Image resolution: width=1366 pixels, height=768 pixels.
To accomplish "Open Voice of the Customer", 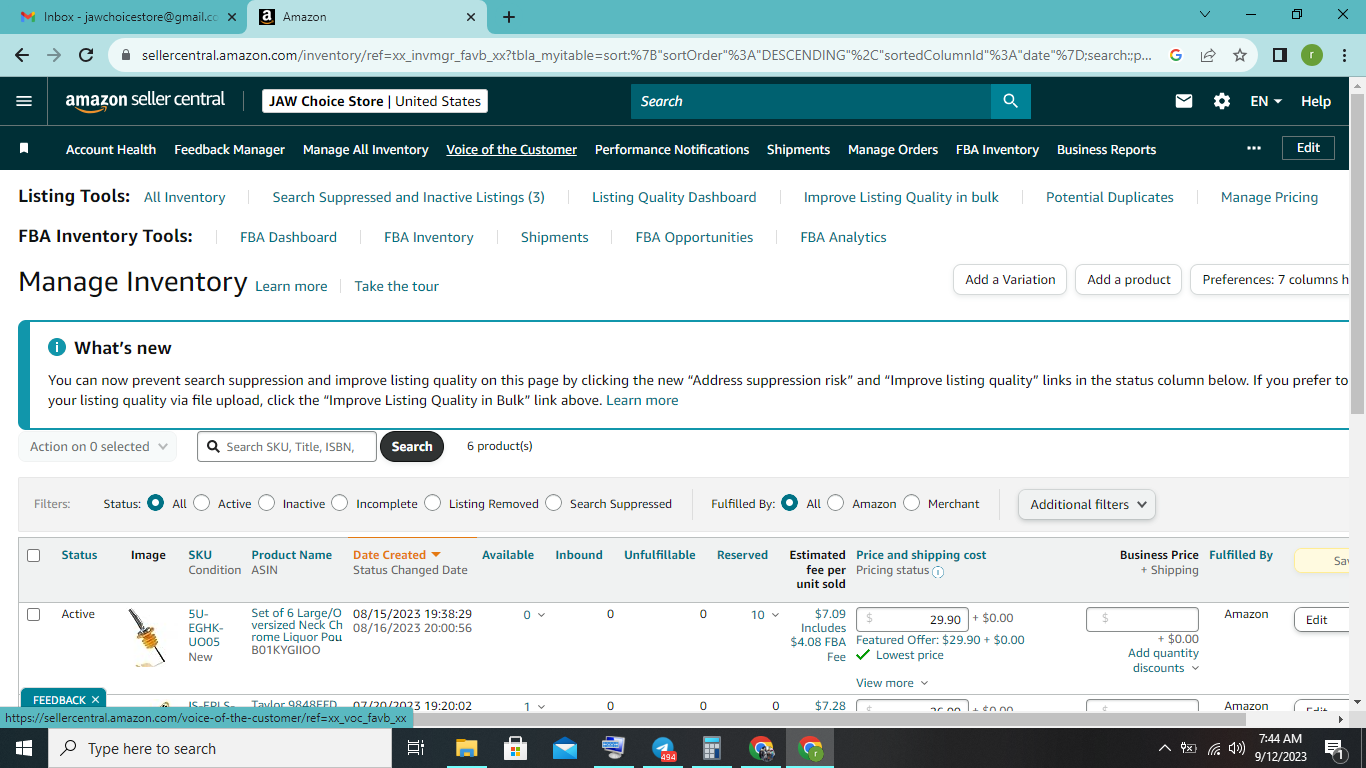I will [511, 149].
